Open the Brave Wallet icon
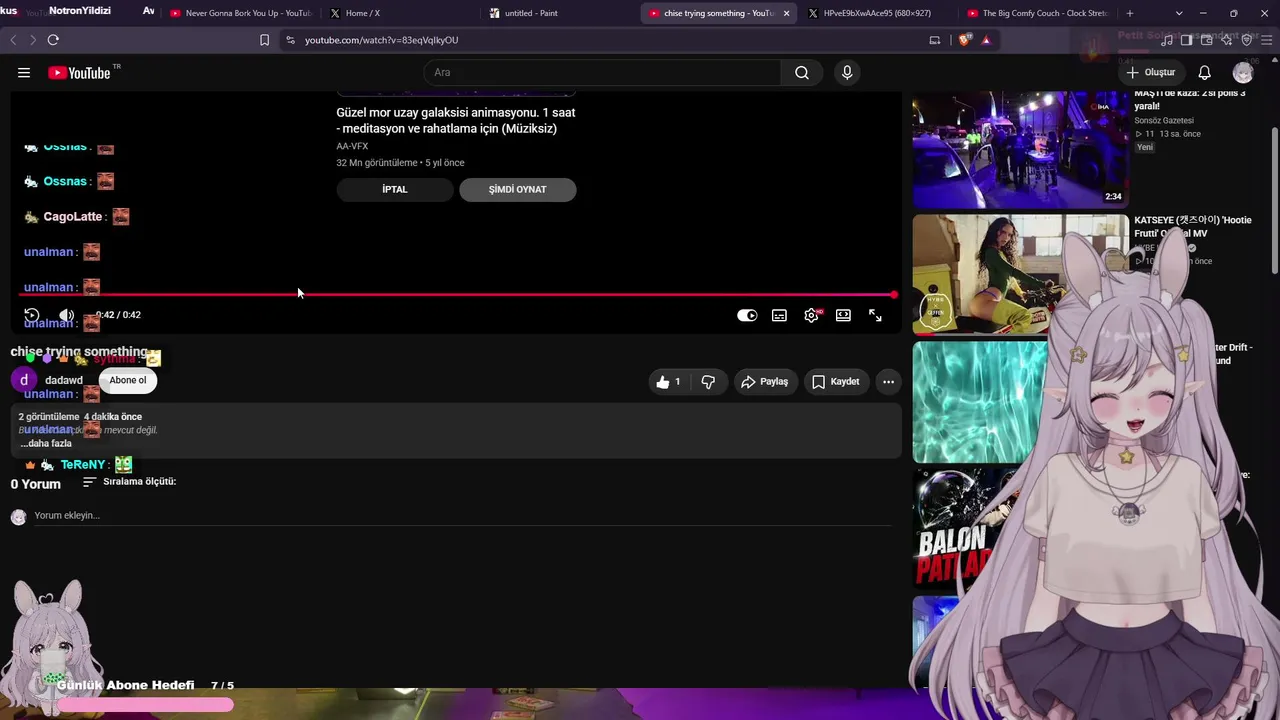This screenshot has height=720, width=1280. tap(1206, 40)
